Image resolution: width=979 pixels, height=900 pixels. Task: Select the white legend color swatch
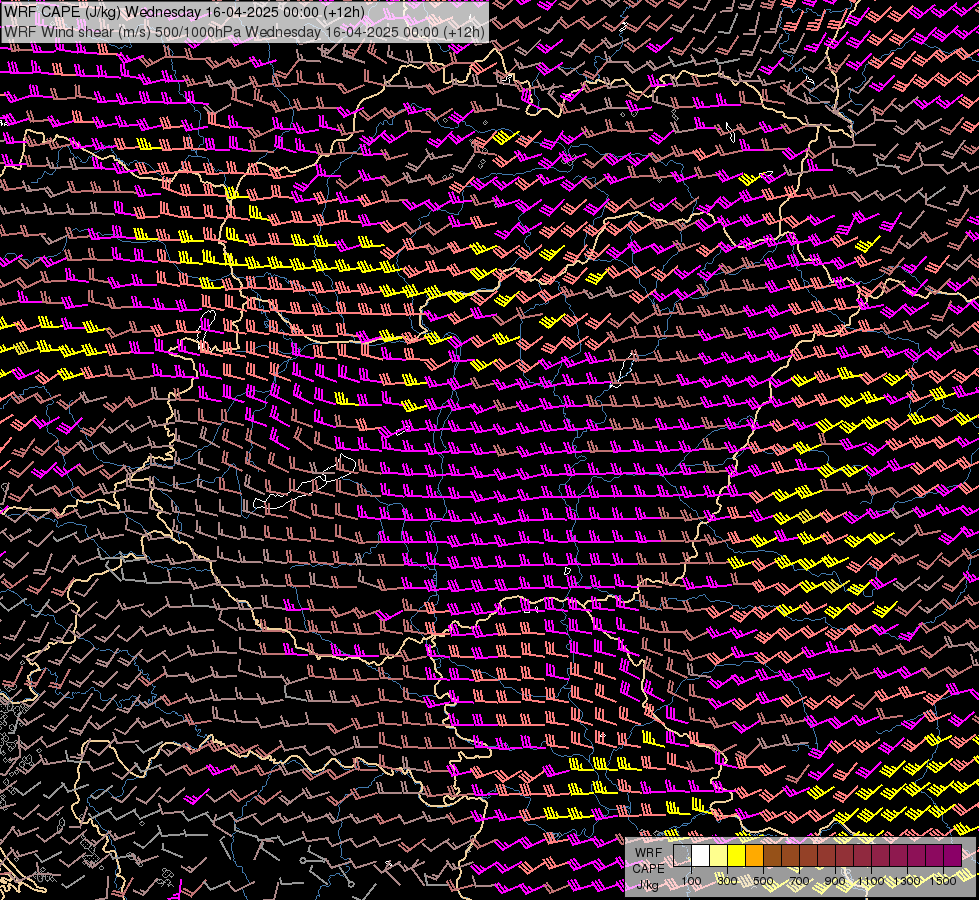[701, 856]
